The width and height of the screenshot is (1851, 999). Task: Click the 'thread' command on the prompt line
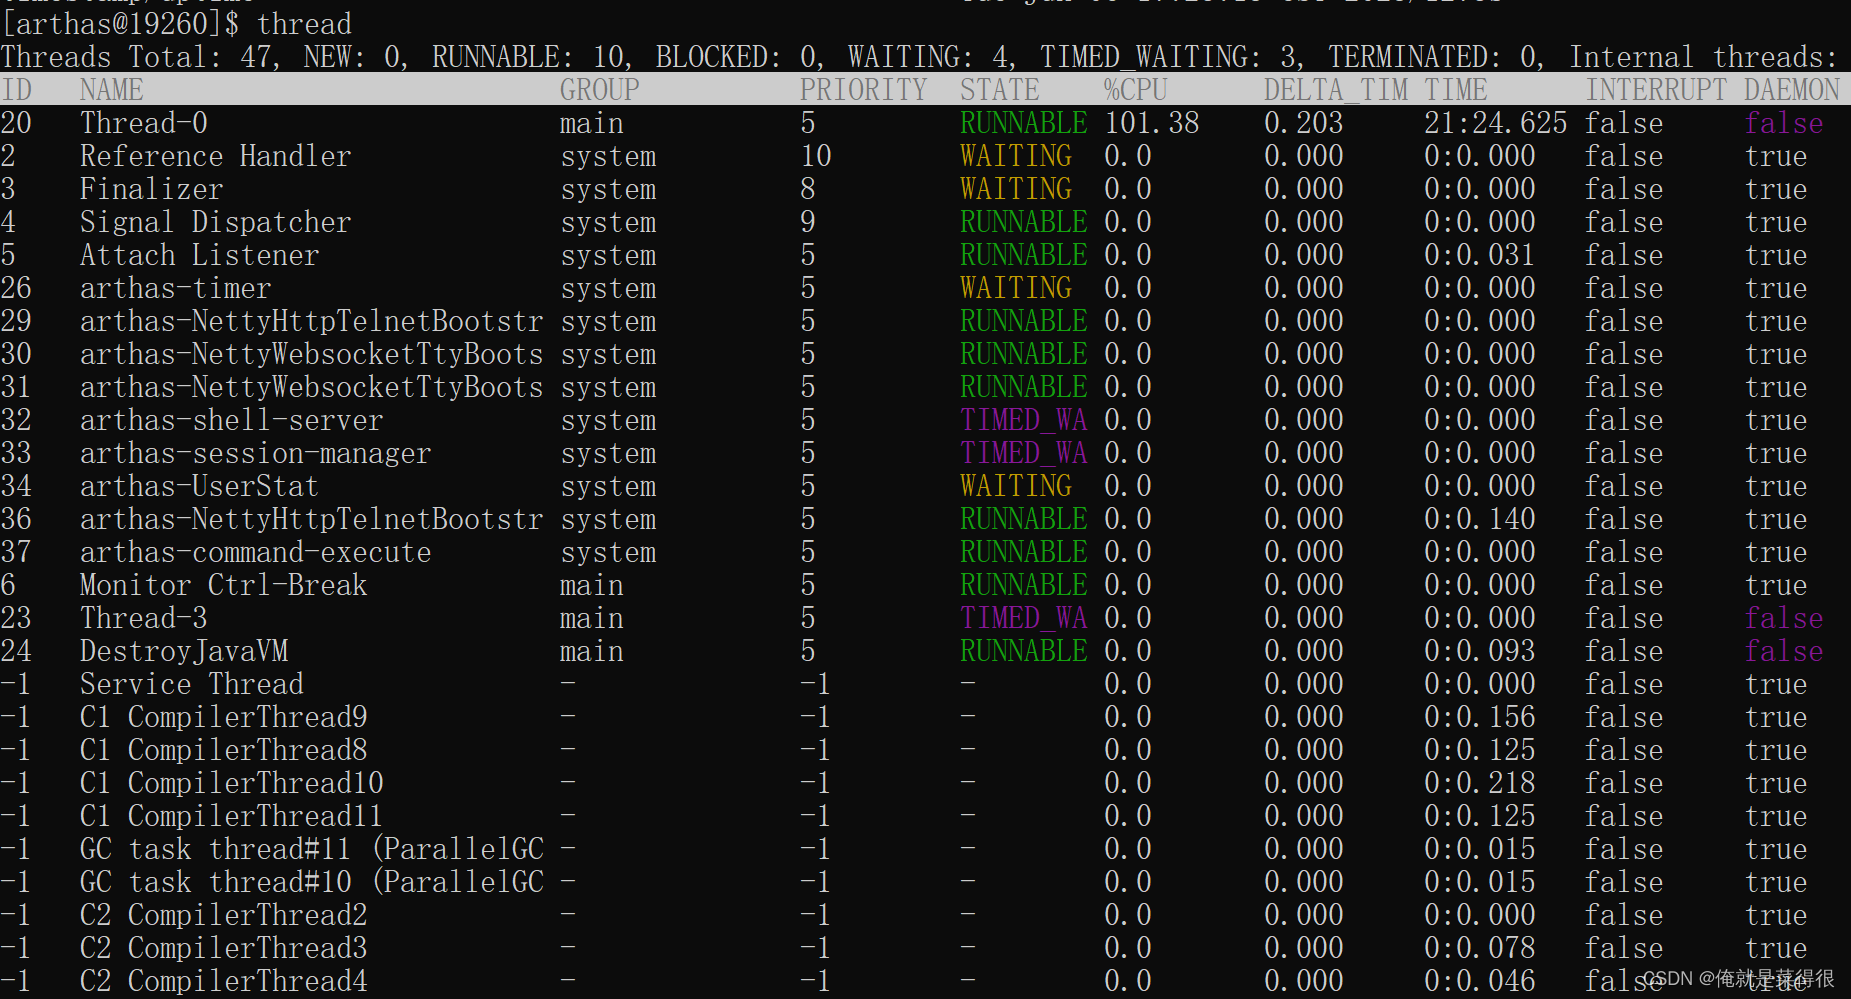[x=304, y=23]
